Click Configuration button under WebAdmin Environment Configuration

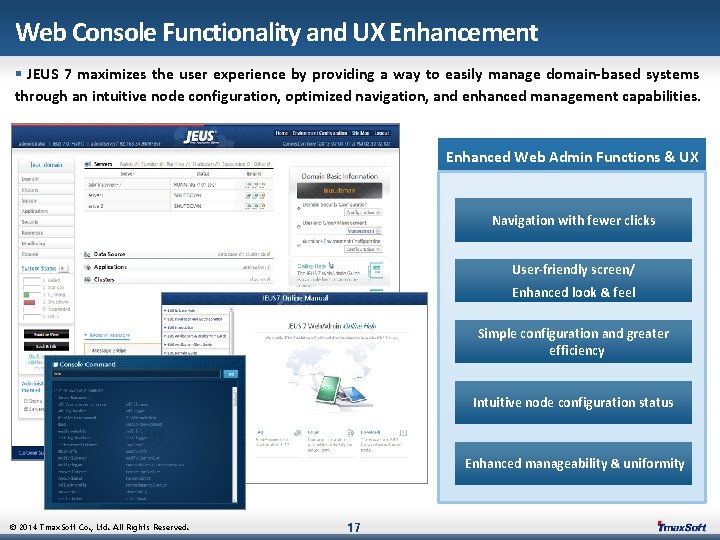[x=363, y=249]
